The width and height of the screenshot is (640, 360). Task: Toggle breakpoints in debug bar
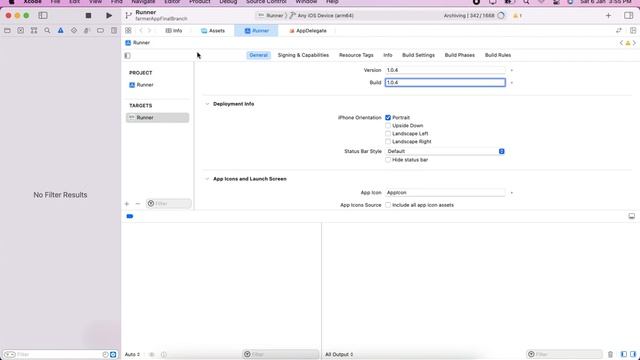[x=130, y=216]
